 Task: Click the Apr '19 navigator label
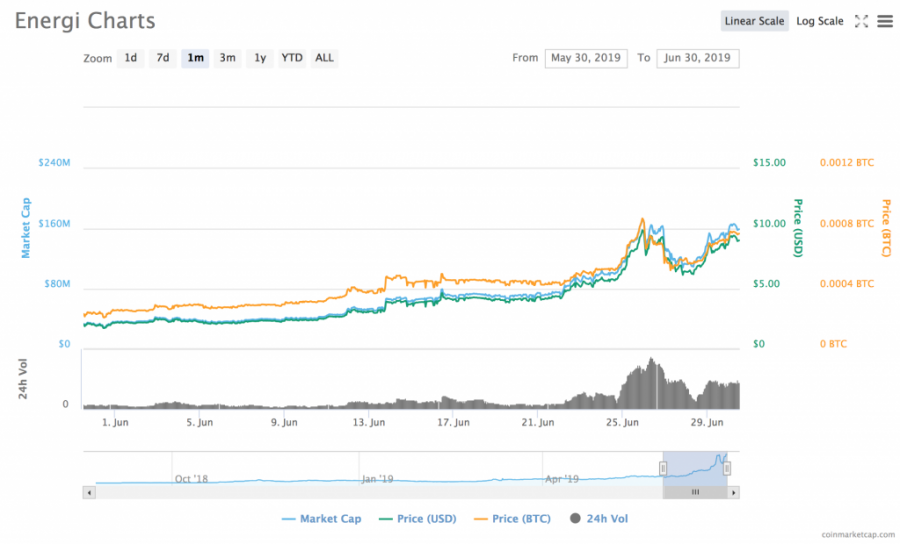(561, 479)
